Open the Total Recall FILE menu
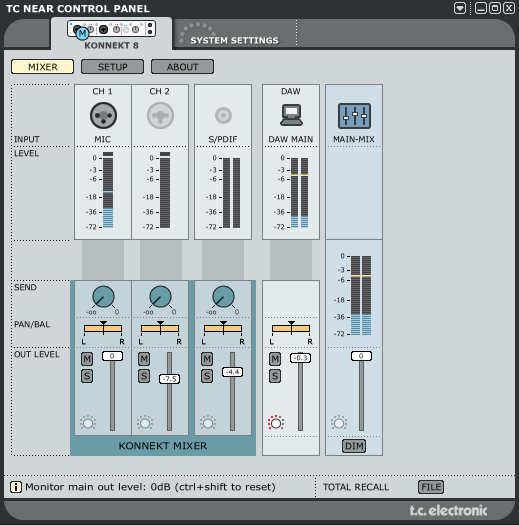 click(431, 487)
